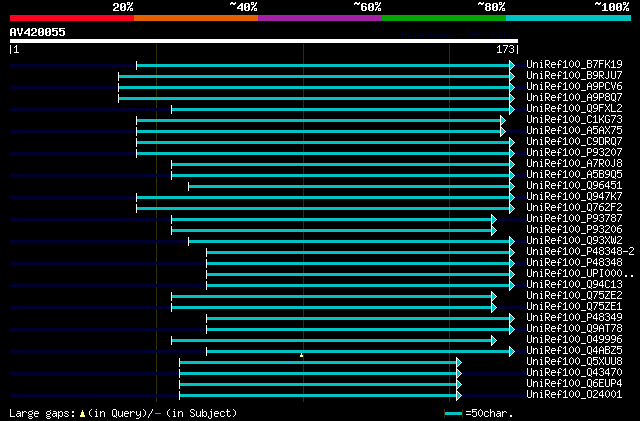The image size is (640, 421).
Task: Open UniRef100_Q5XUU8 label
Action: 574,362
